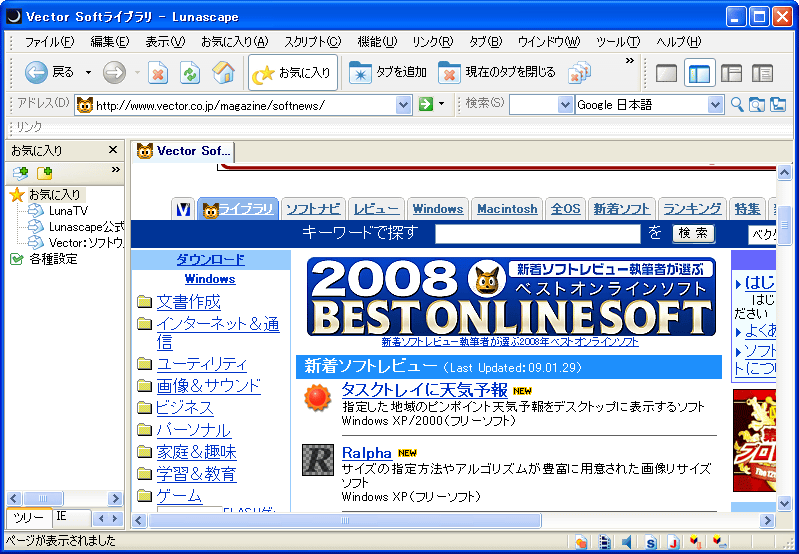The image size is (799, 554).
Task: Click the Macintosh page tab
Action: pyautogui.click(x=507, y=208)
